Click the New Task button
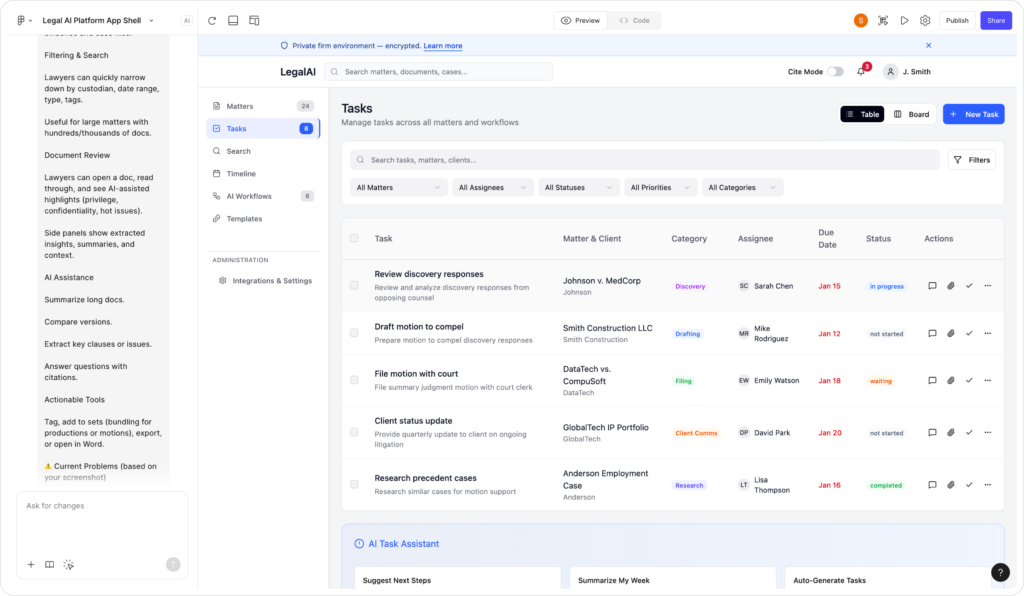This screenshot has height=596, width=1024. [973, 115]
